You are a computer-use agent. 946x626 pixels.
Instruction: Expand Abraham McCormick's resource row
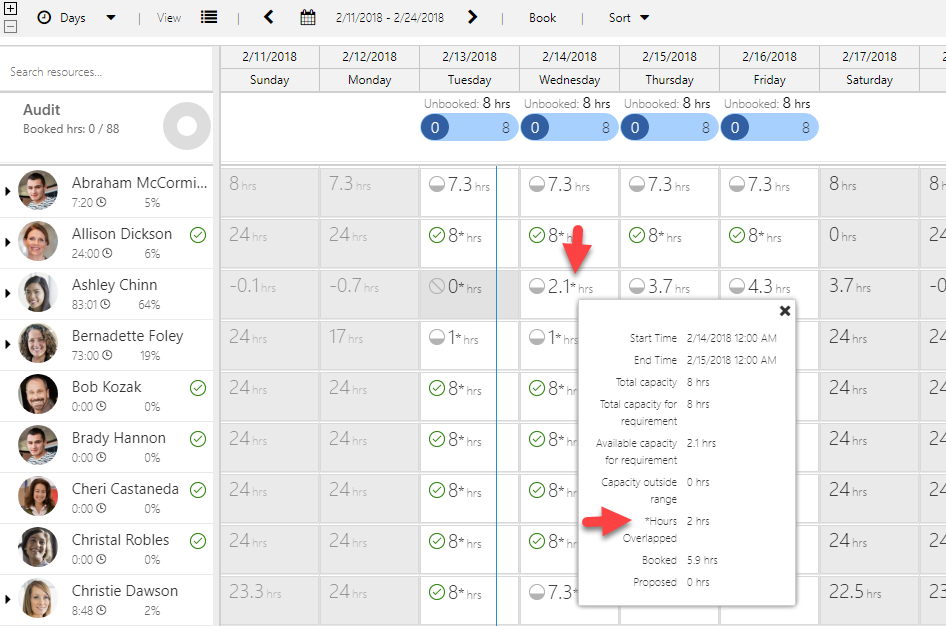pyautogui.click(x=8, y=191)
